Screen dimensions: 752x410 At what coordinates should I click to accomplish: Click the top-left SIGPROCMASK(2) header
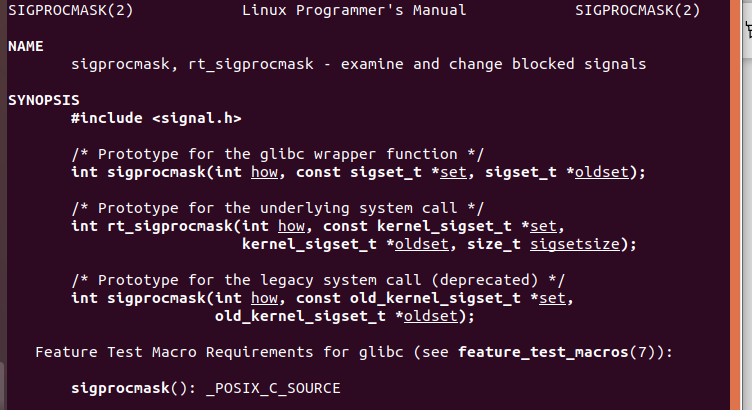pyautogui.click(x=70, y=11)
